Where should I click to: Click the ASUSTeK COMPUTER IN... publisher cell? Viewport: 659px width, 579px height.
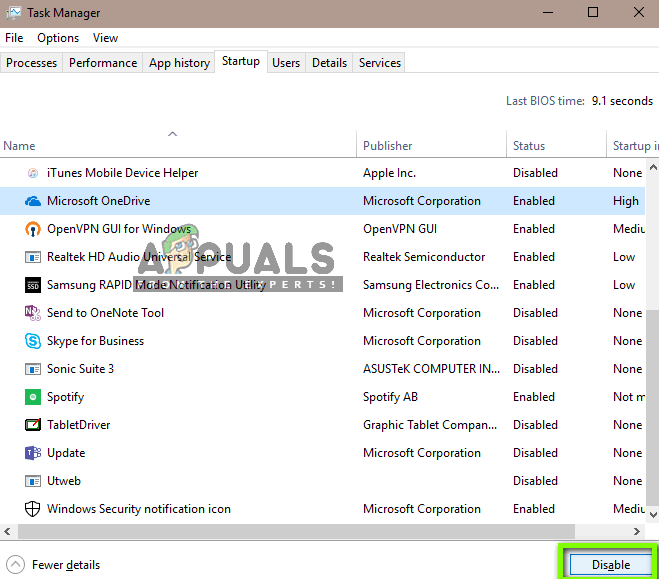pos(432,369)
